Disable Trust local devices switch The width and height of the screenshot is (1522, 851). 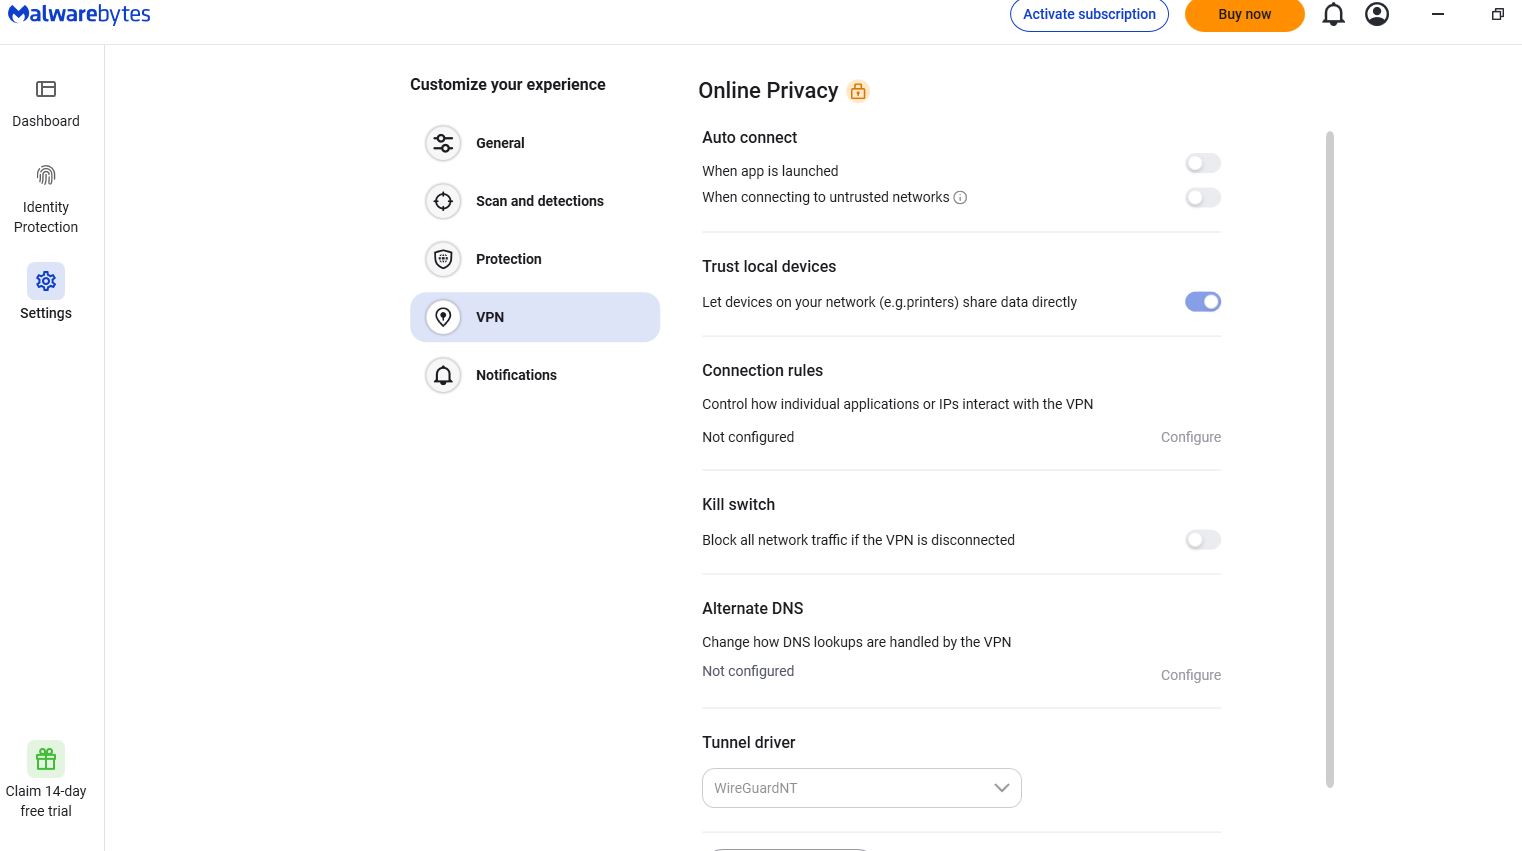coord(1202,302)
